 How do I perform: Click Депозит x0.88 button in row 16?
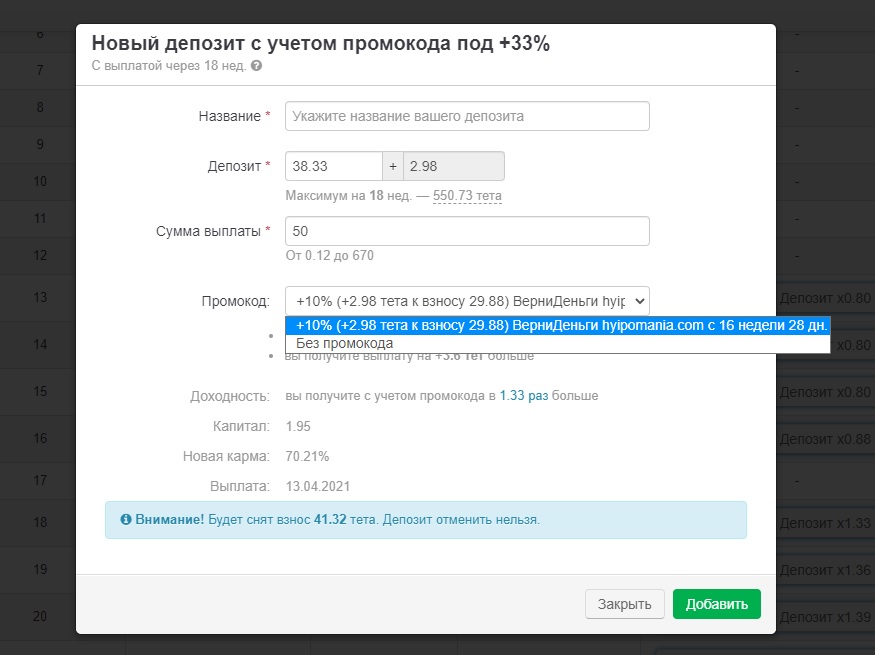point(824,439)
